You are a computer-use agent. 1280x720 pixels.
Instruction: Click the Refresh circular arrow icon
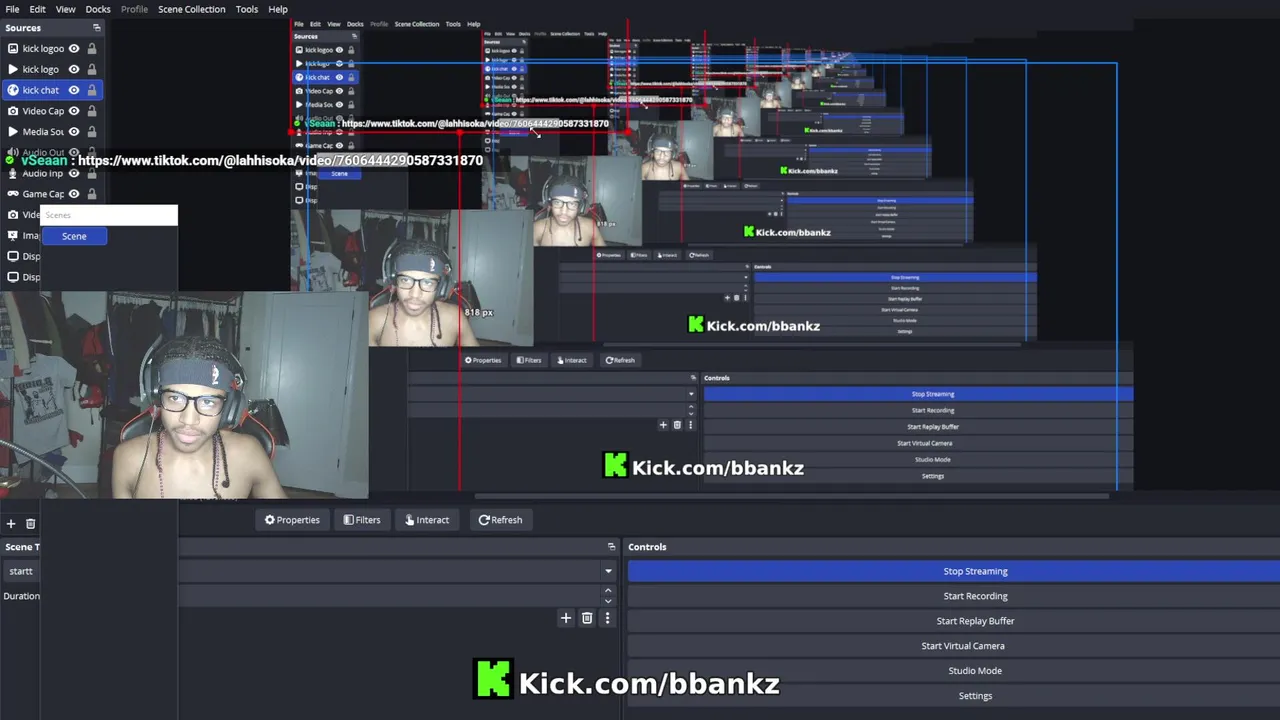coord(484,520)
